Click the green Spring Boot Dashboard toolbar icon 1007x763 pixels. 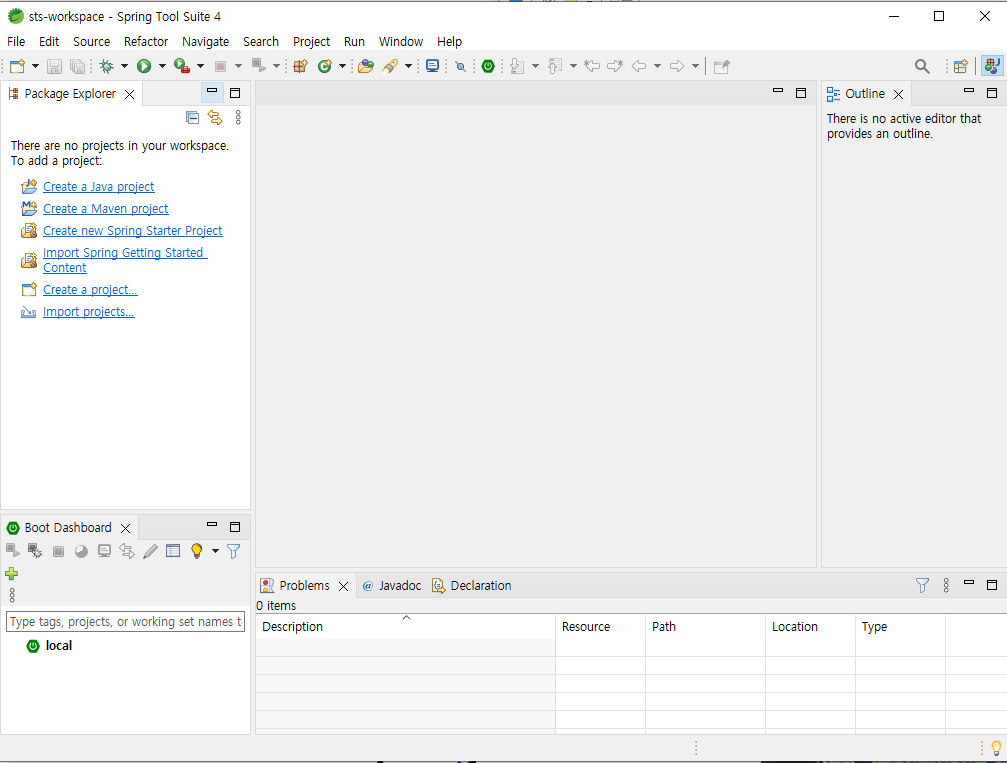click(488, 66)
